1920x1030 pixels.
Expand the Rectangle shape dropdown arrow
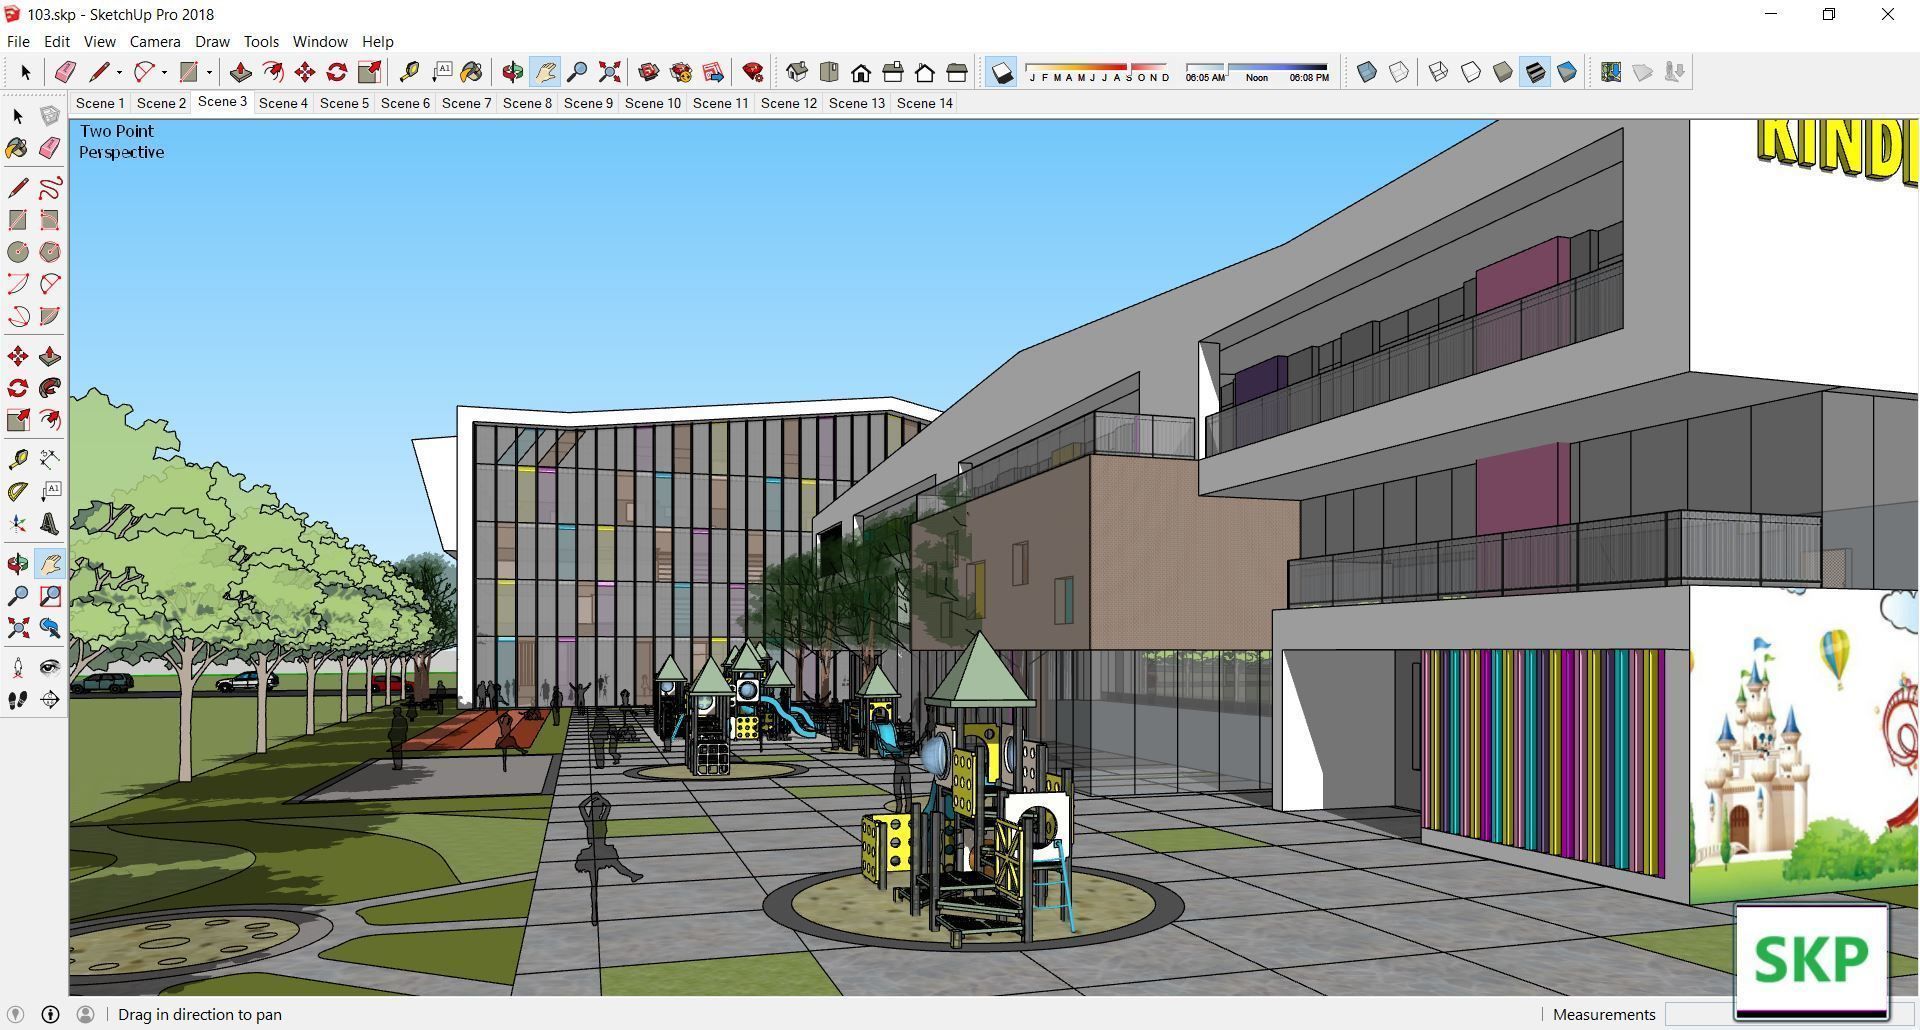click(209, 72)
